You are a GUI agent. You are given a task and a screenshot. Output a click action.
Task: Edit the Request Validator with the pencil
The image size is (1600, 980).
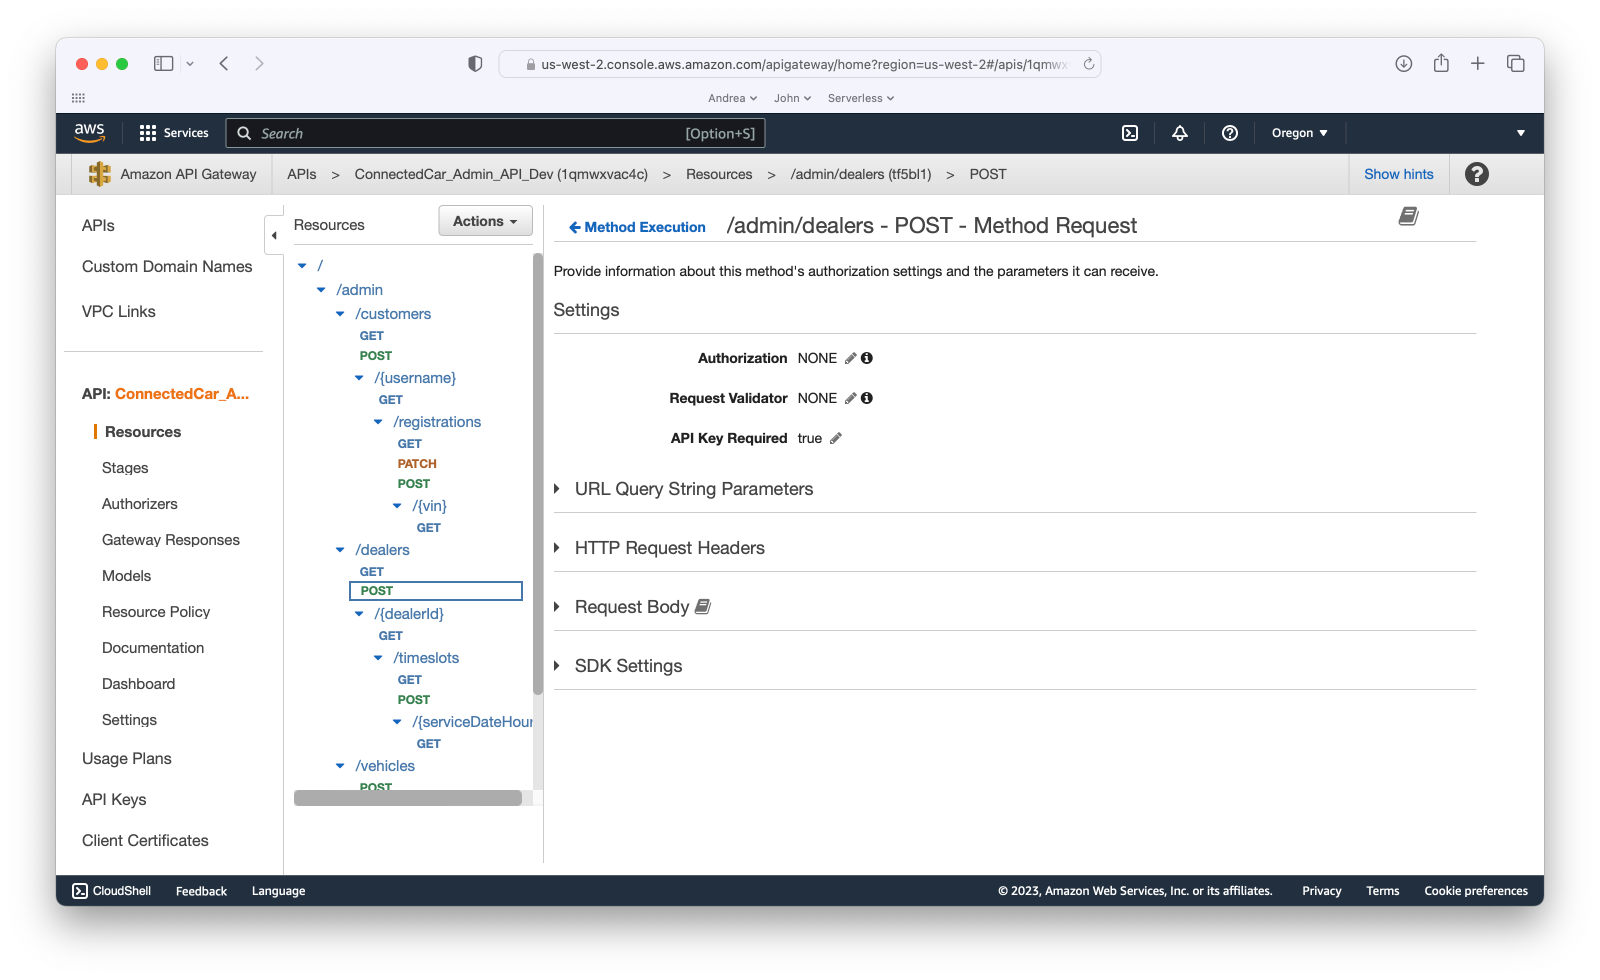coord(850,398)
